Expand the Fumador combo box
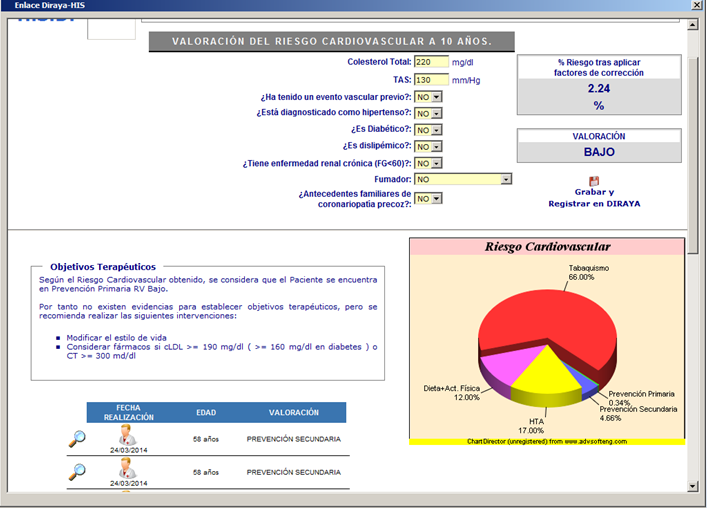This screenshot has width=707, height=508. 506,179
